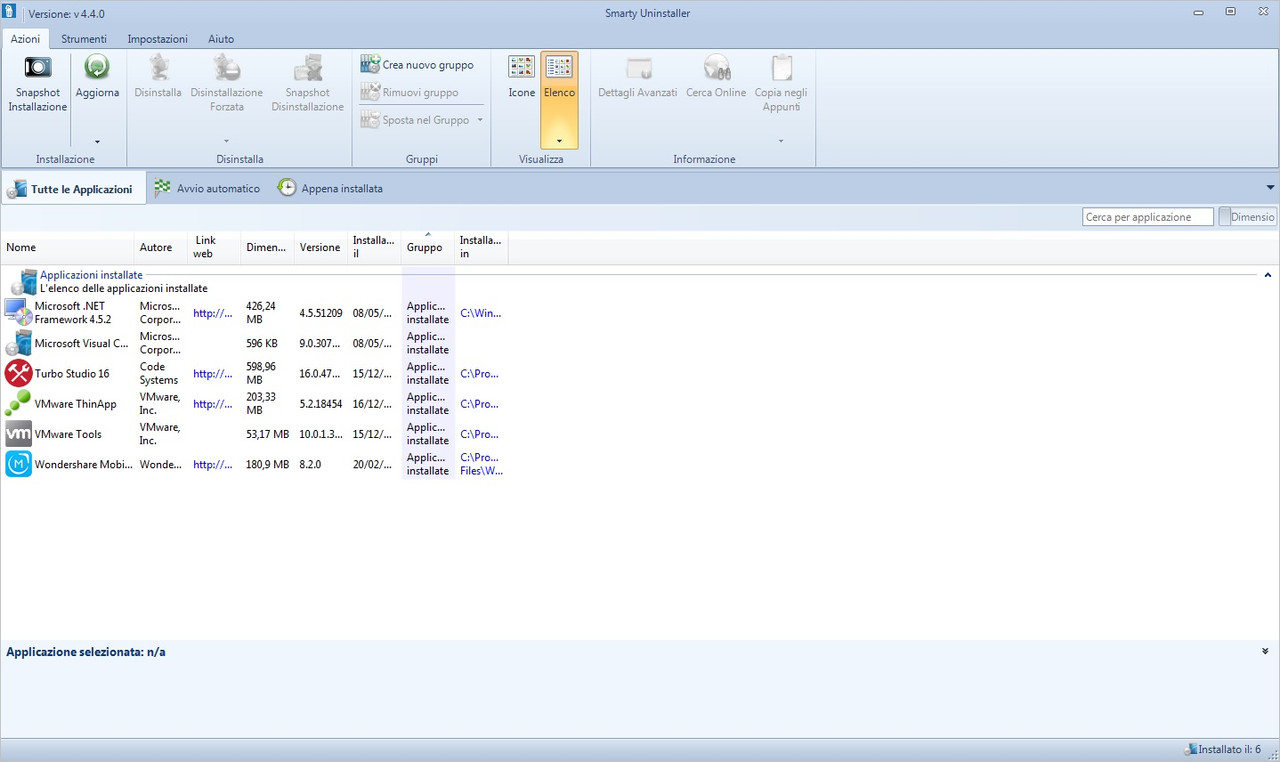The width and height of the screenshot is (1280, 762).
Task: Click the Disinstallazione Forzata icon
Action: (227, 68)
